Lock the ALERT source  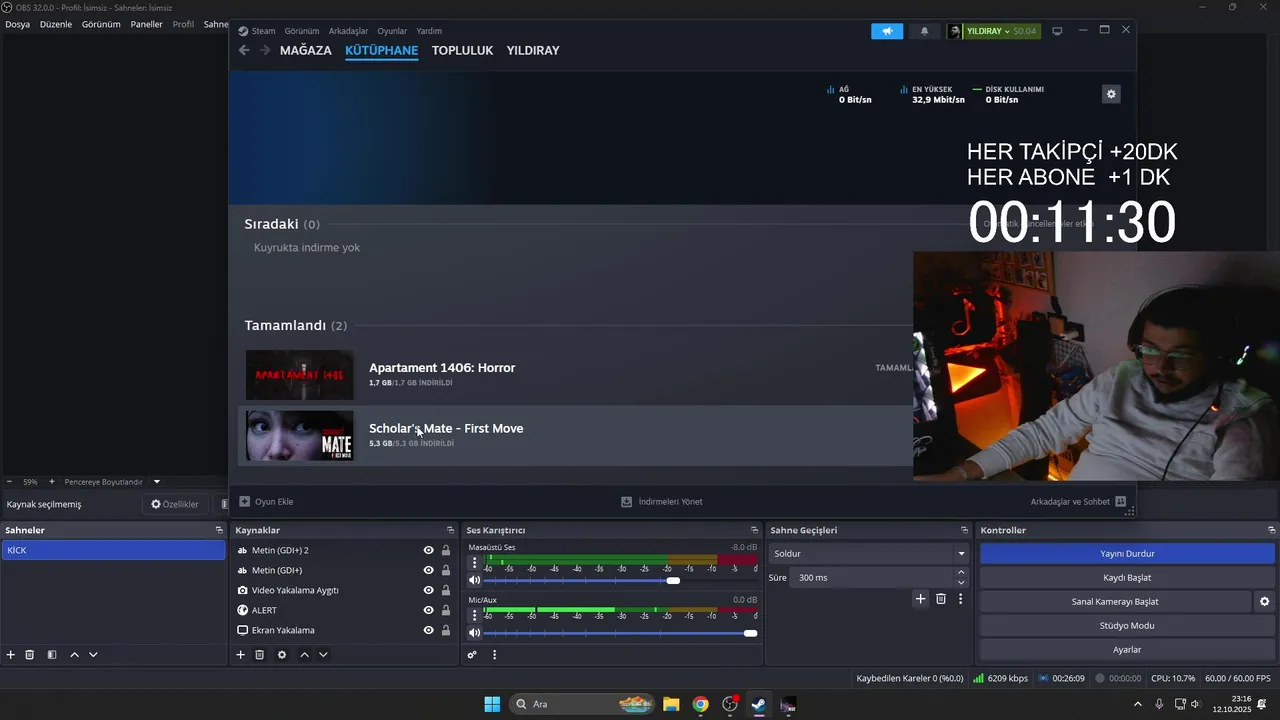tap(446, 610)
